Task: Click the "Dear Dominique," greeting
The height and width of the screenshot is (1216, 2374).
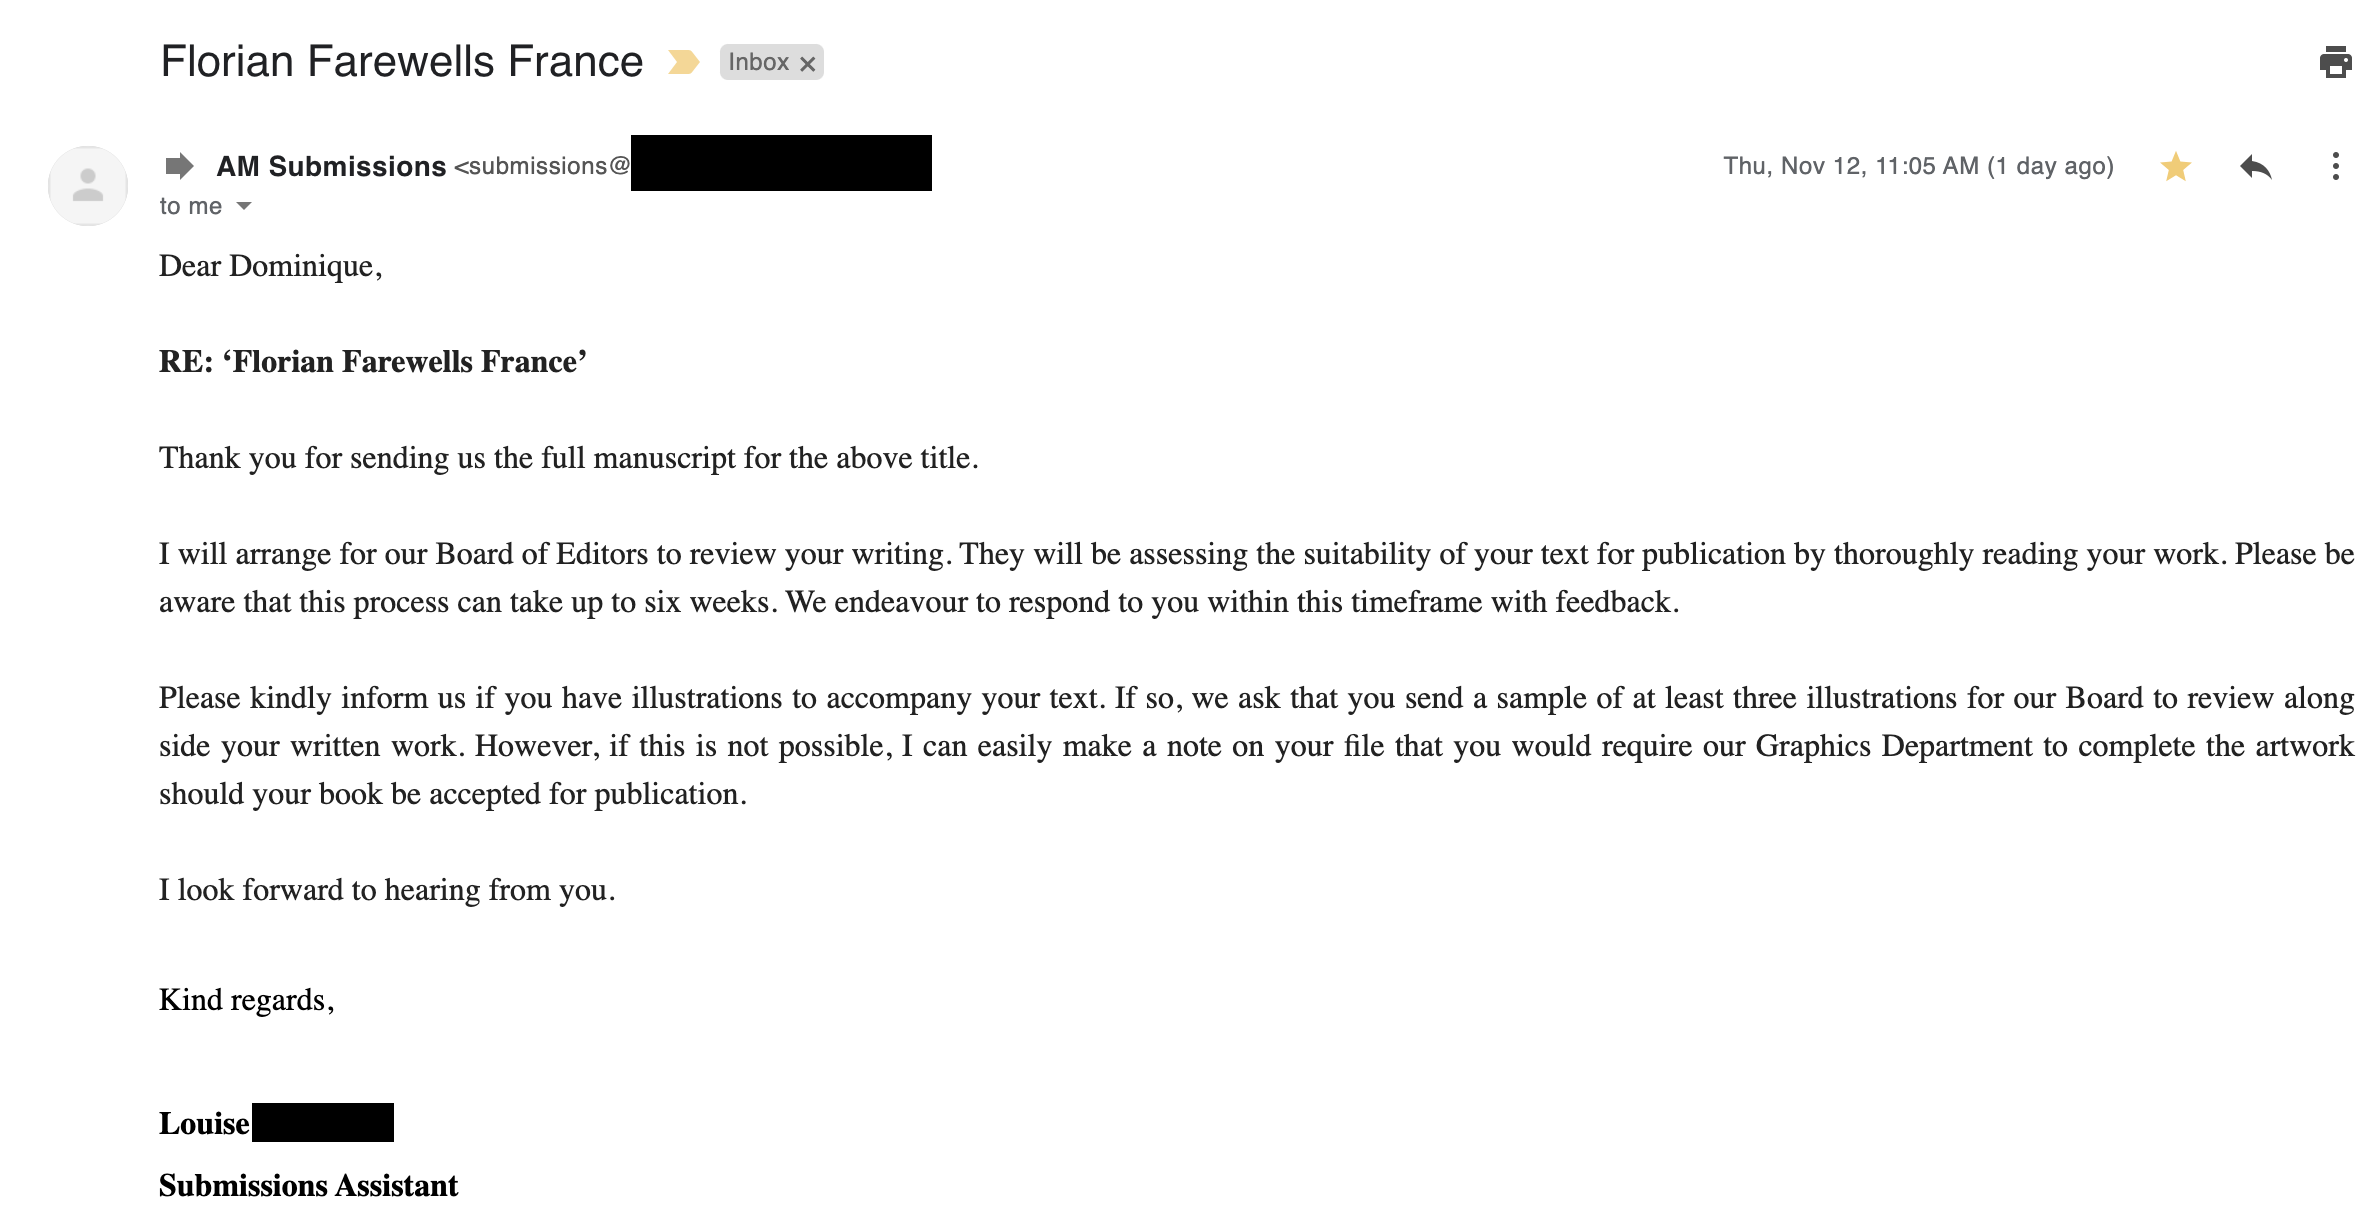Action: click(270, 266)
